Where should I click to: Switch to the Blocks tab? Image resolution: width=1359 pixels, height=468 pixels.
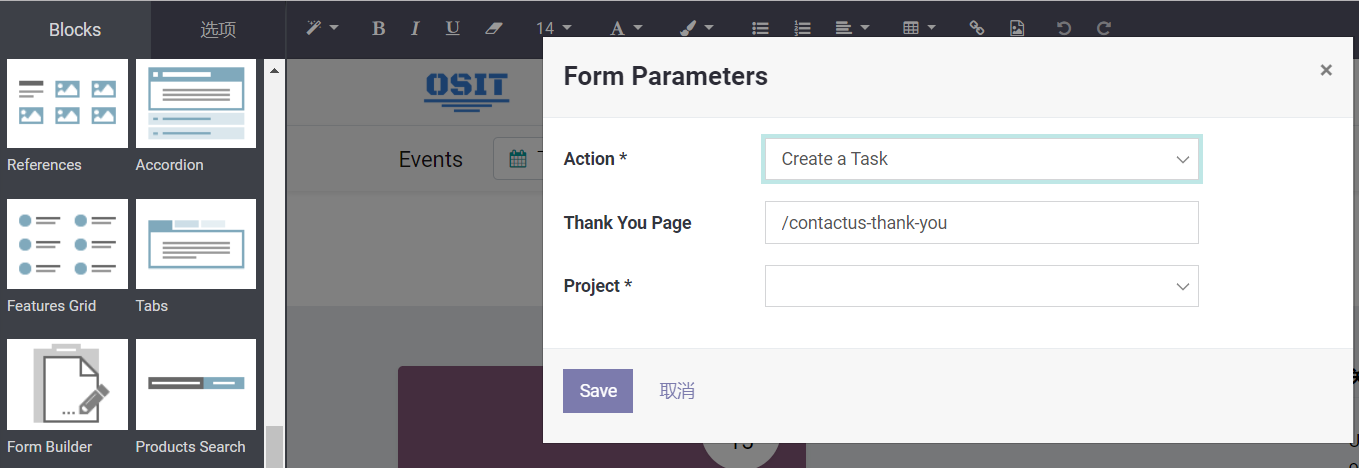[x=75, y=29]
